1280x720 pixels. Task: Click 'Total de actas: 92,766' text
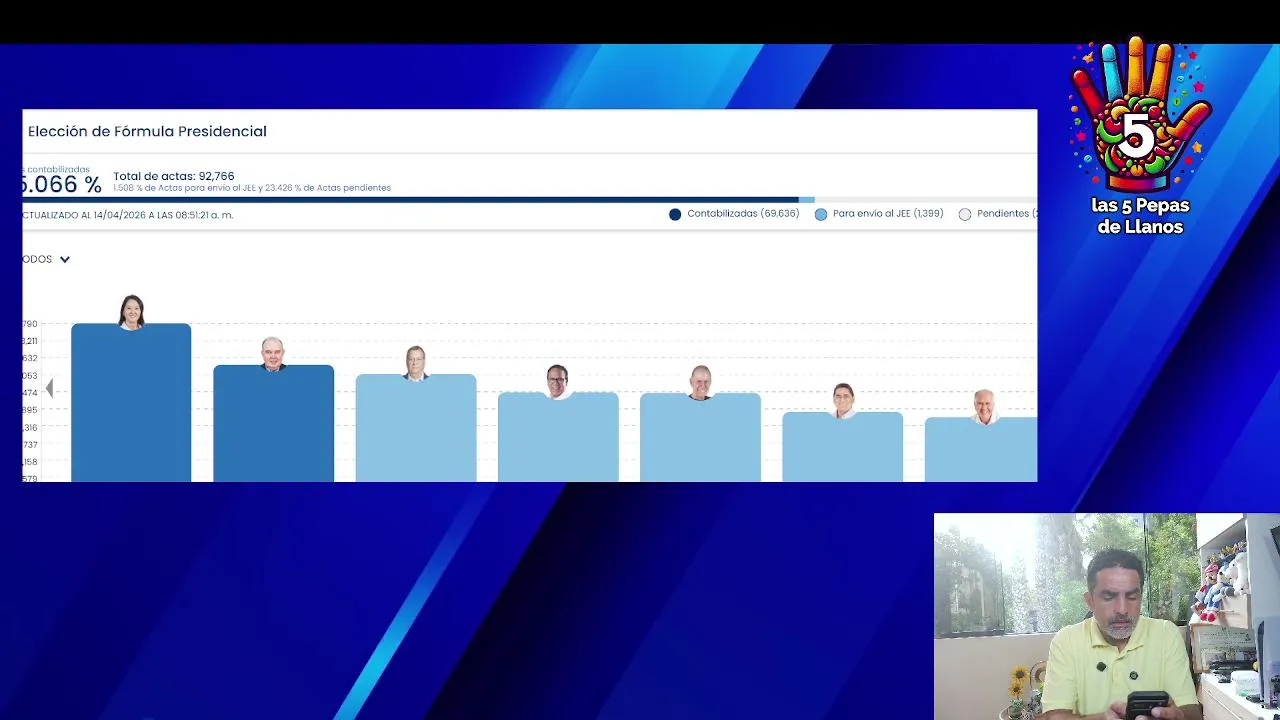[174, 176]
